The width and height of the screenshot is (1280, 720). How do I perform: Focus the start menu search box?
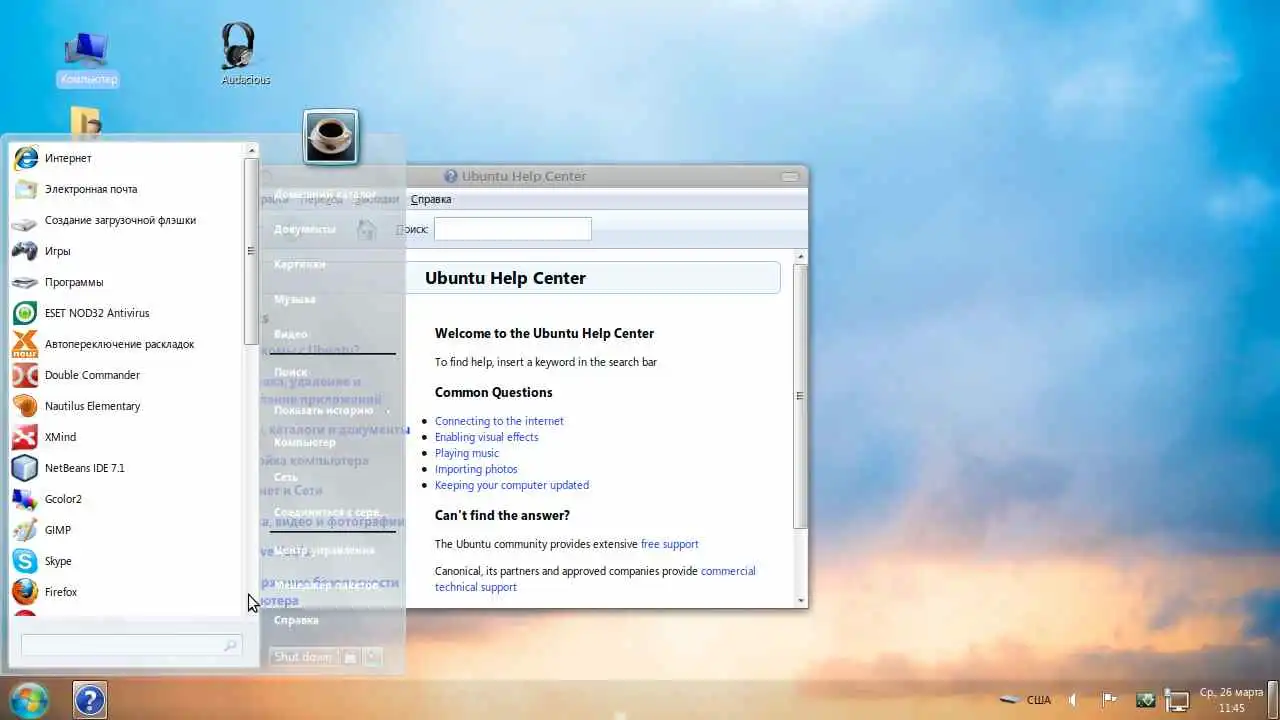(x=131, y=646)
